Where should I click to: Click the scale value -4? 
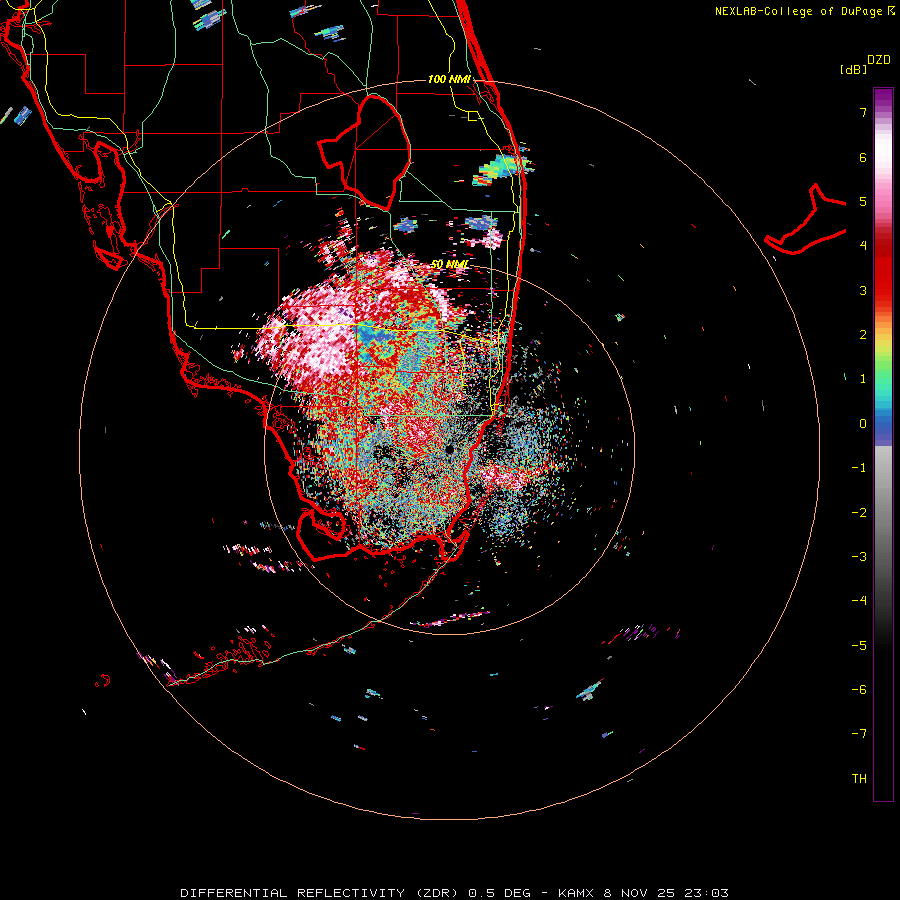(859, 601)
